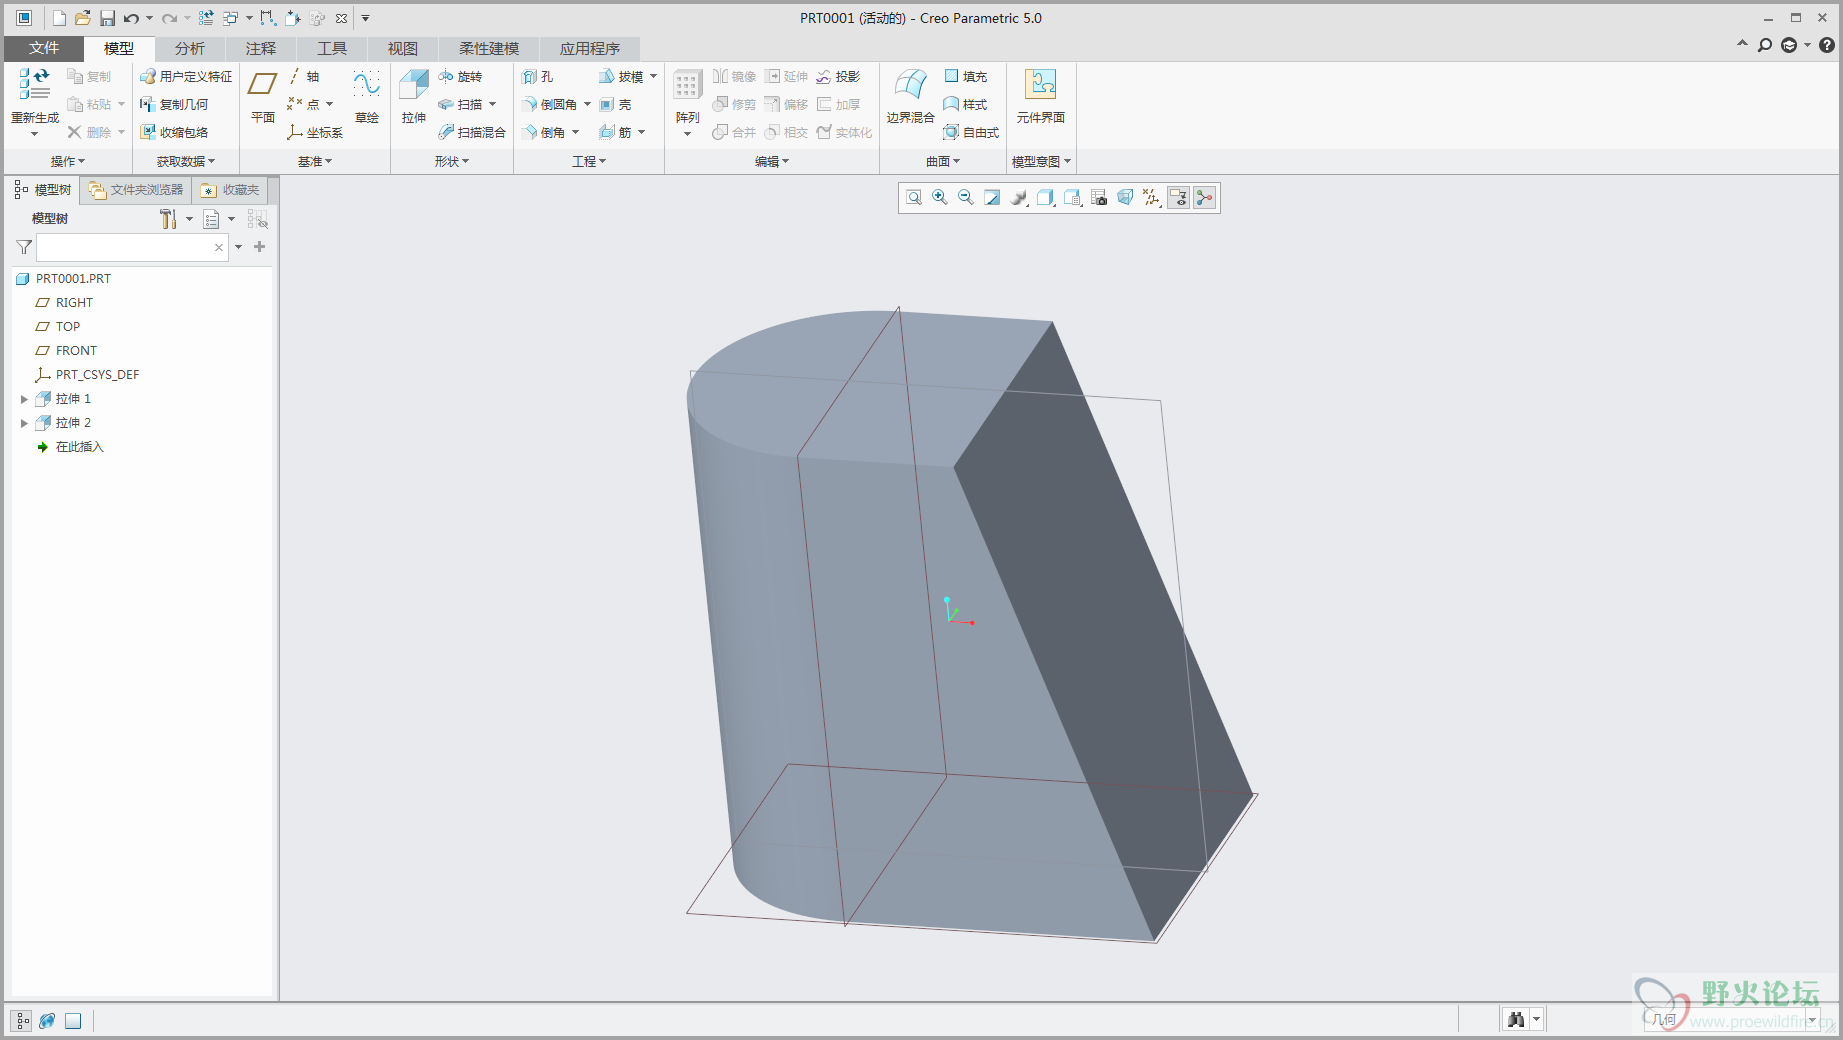Open the 文件 menu
Viewport: 1843px width, 1040px height.
tap(44, 48)
